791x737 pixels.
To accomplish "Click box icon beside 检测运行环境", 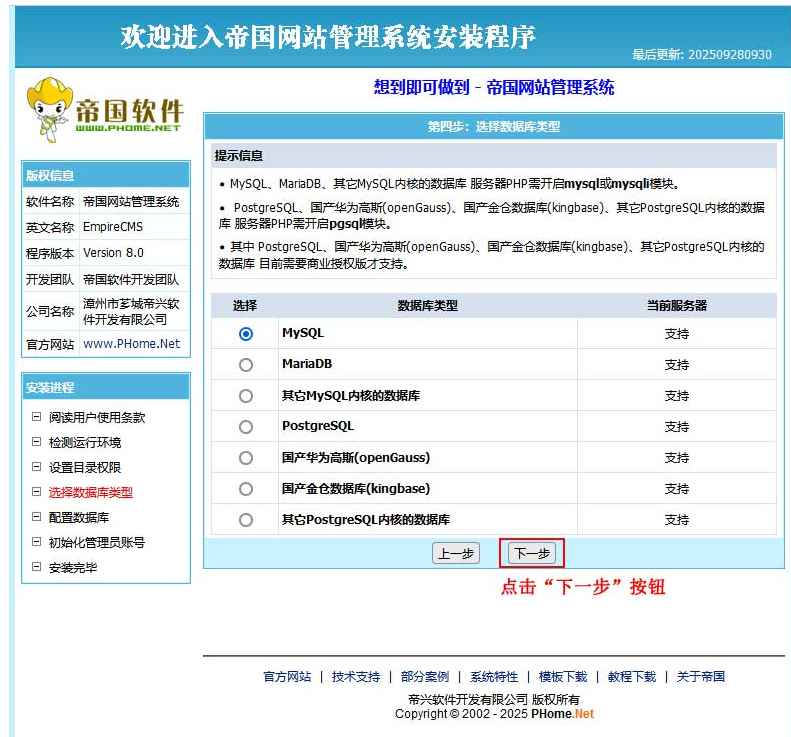I will [x=36, y=442].
